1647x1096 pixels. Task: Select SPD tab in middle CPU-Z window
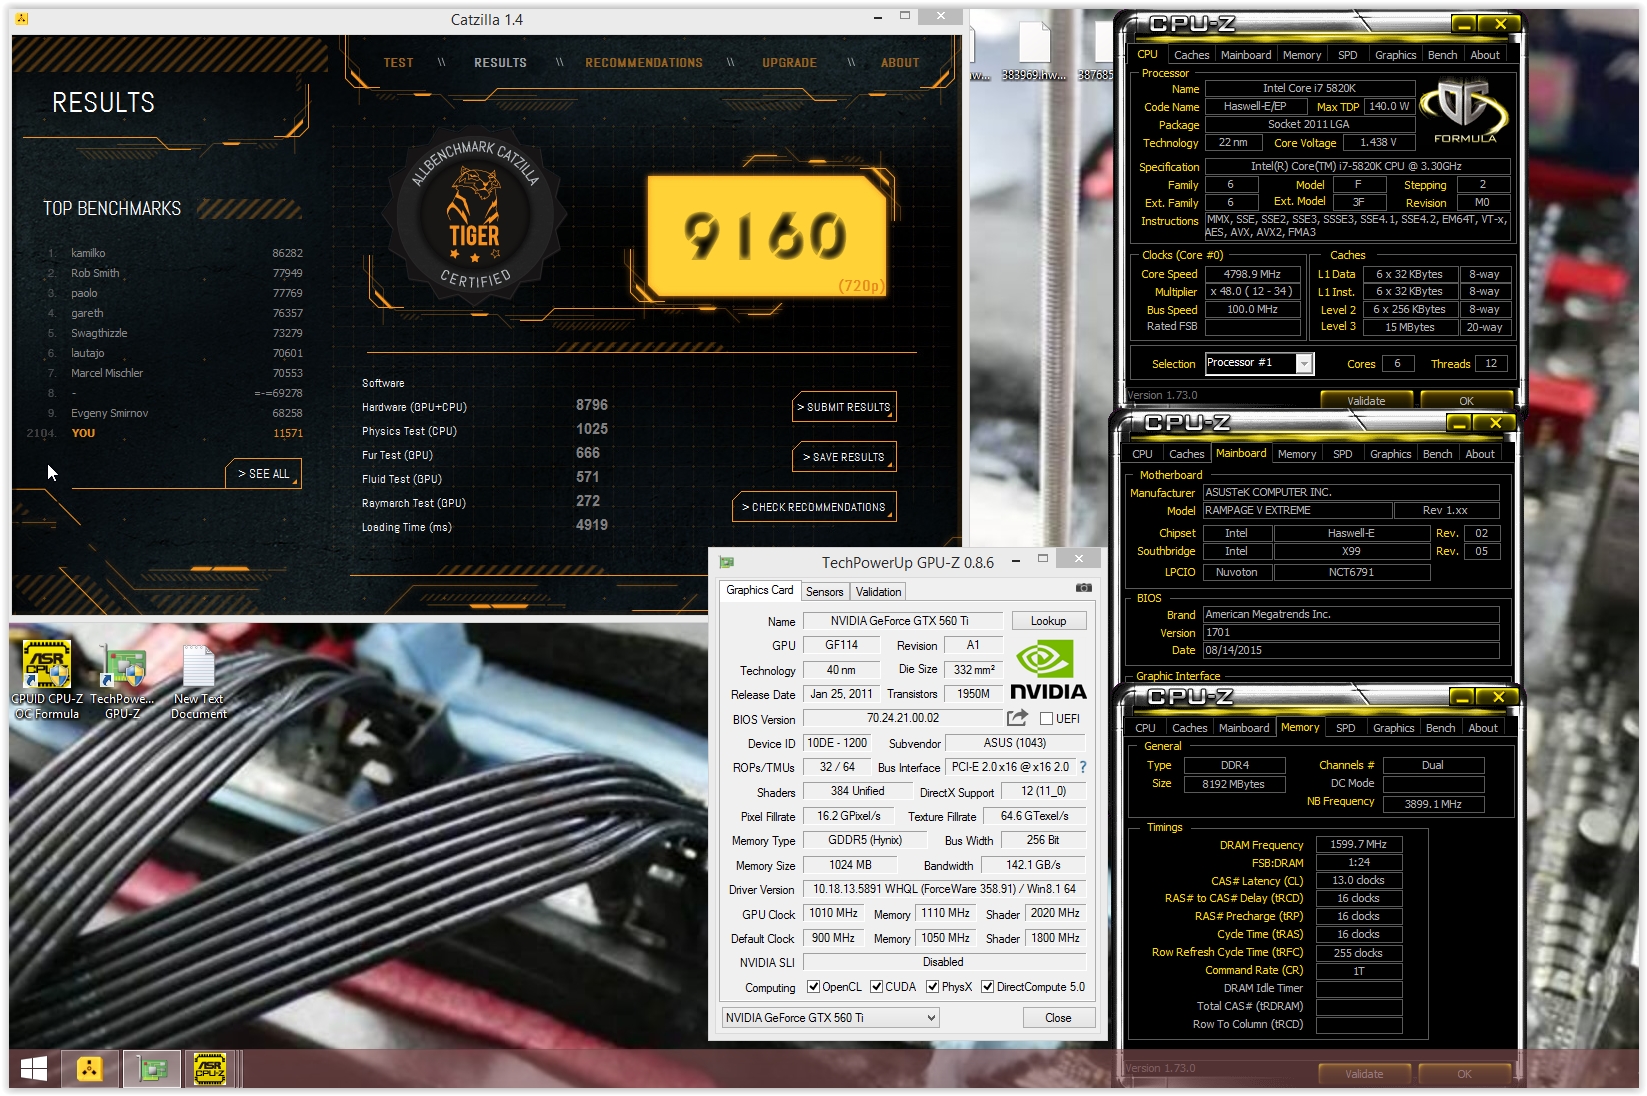coord(1342,454)
